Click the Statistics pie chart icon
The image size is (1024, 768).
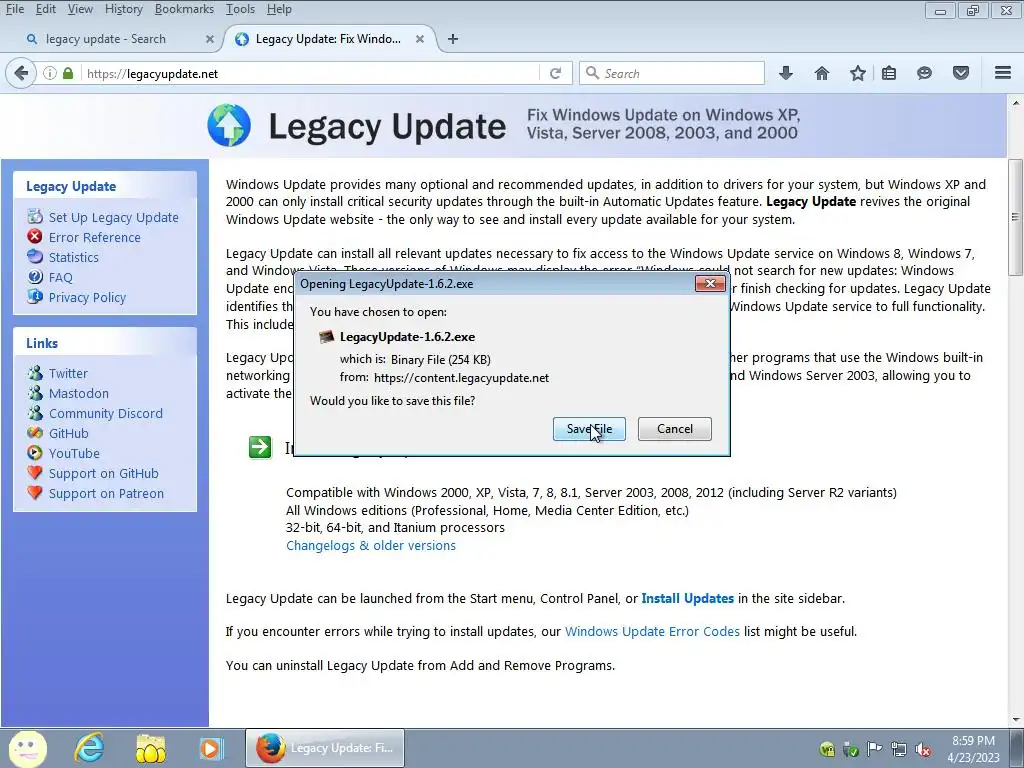pyautogui.click(x=35, y=257)
